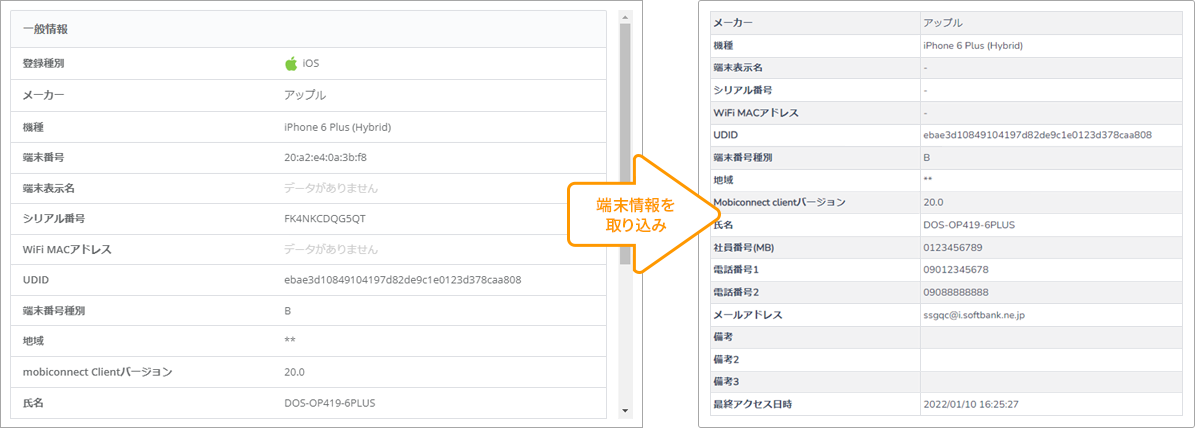Click 端末表示名 label in the left panel
This screenshot has height=428, width=1195.
tap(49, 187)
